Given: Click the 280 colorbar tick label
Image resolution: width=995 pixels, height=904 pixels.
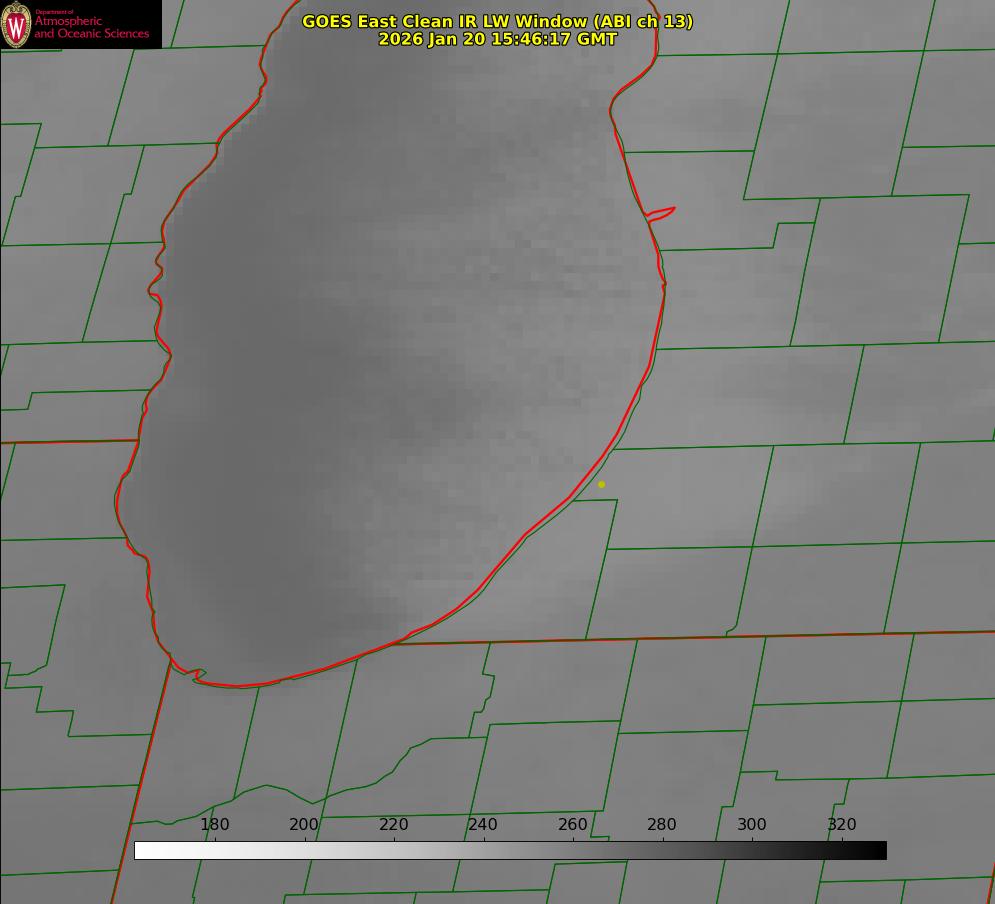Looking at the screenshot, I should click(x=662, y=824).
